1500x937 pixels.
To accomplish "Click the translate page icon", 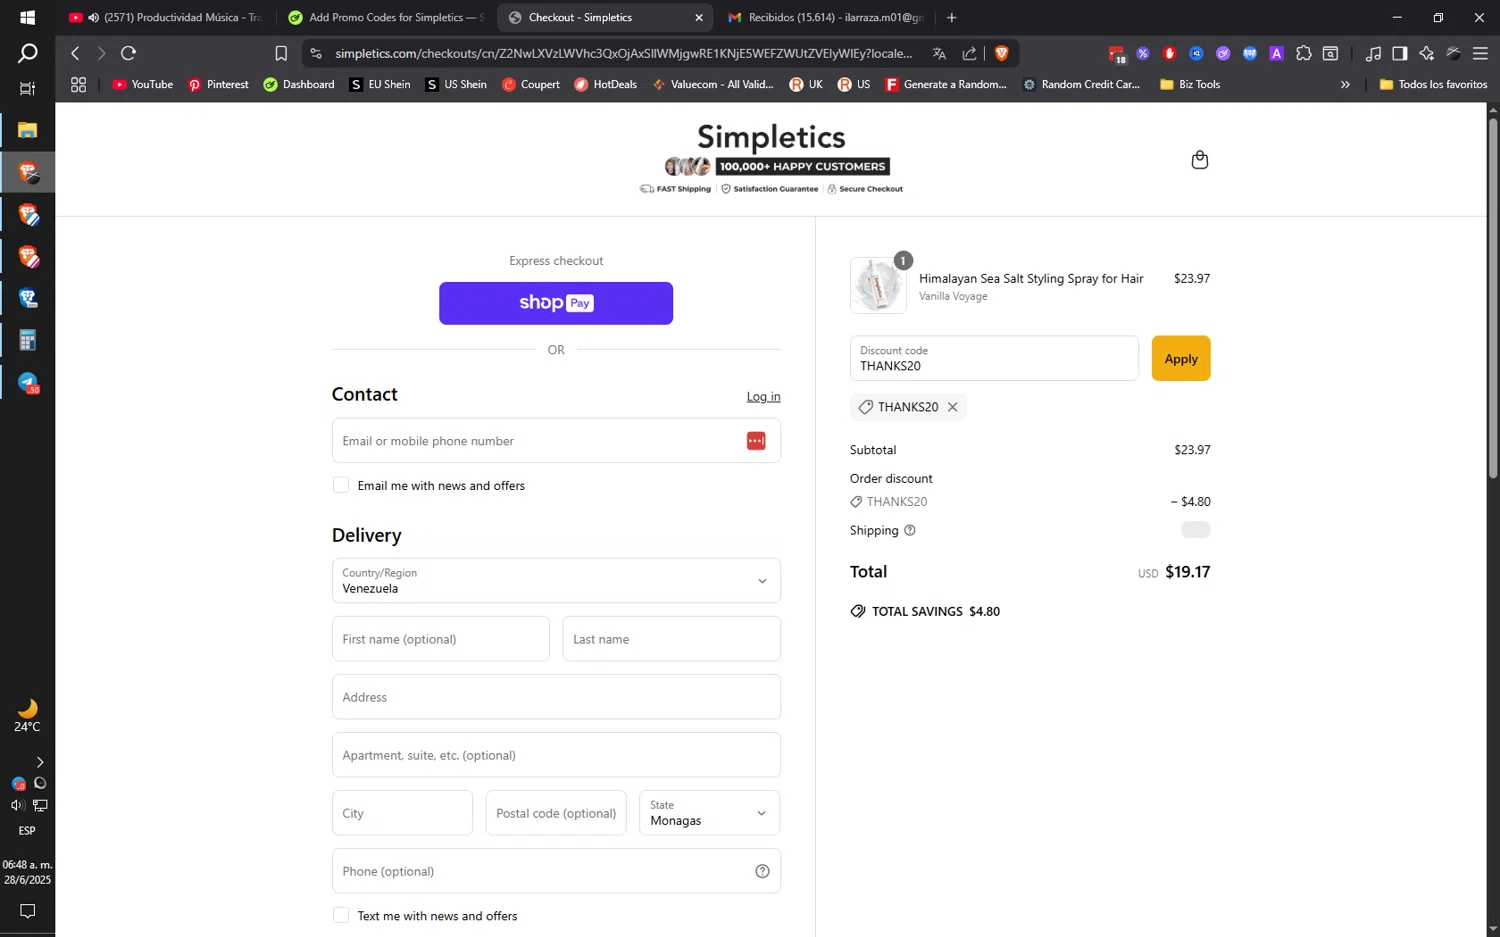I will click(939, 53).
